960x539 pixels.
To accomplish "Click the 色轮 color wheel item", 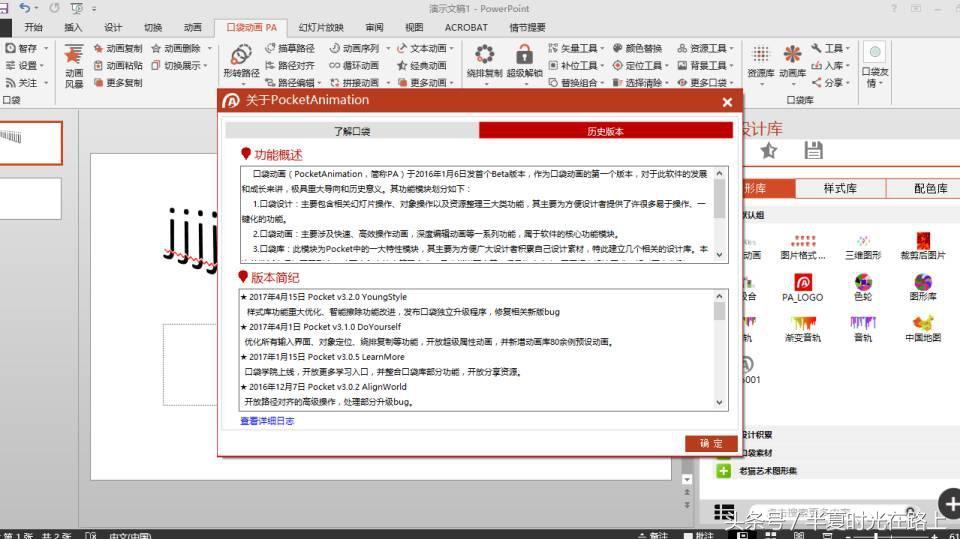I will pos(862,287).
